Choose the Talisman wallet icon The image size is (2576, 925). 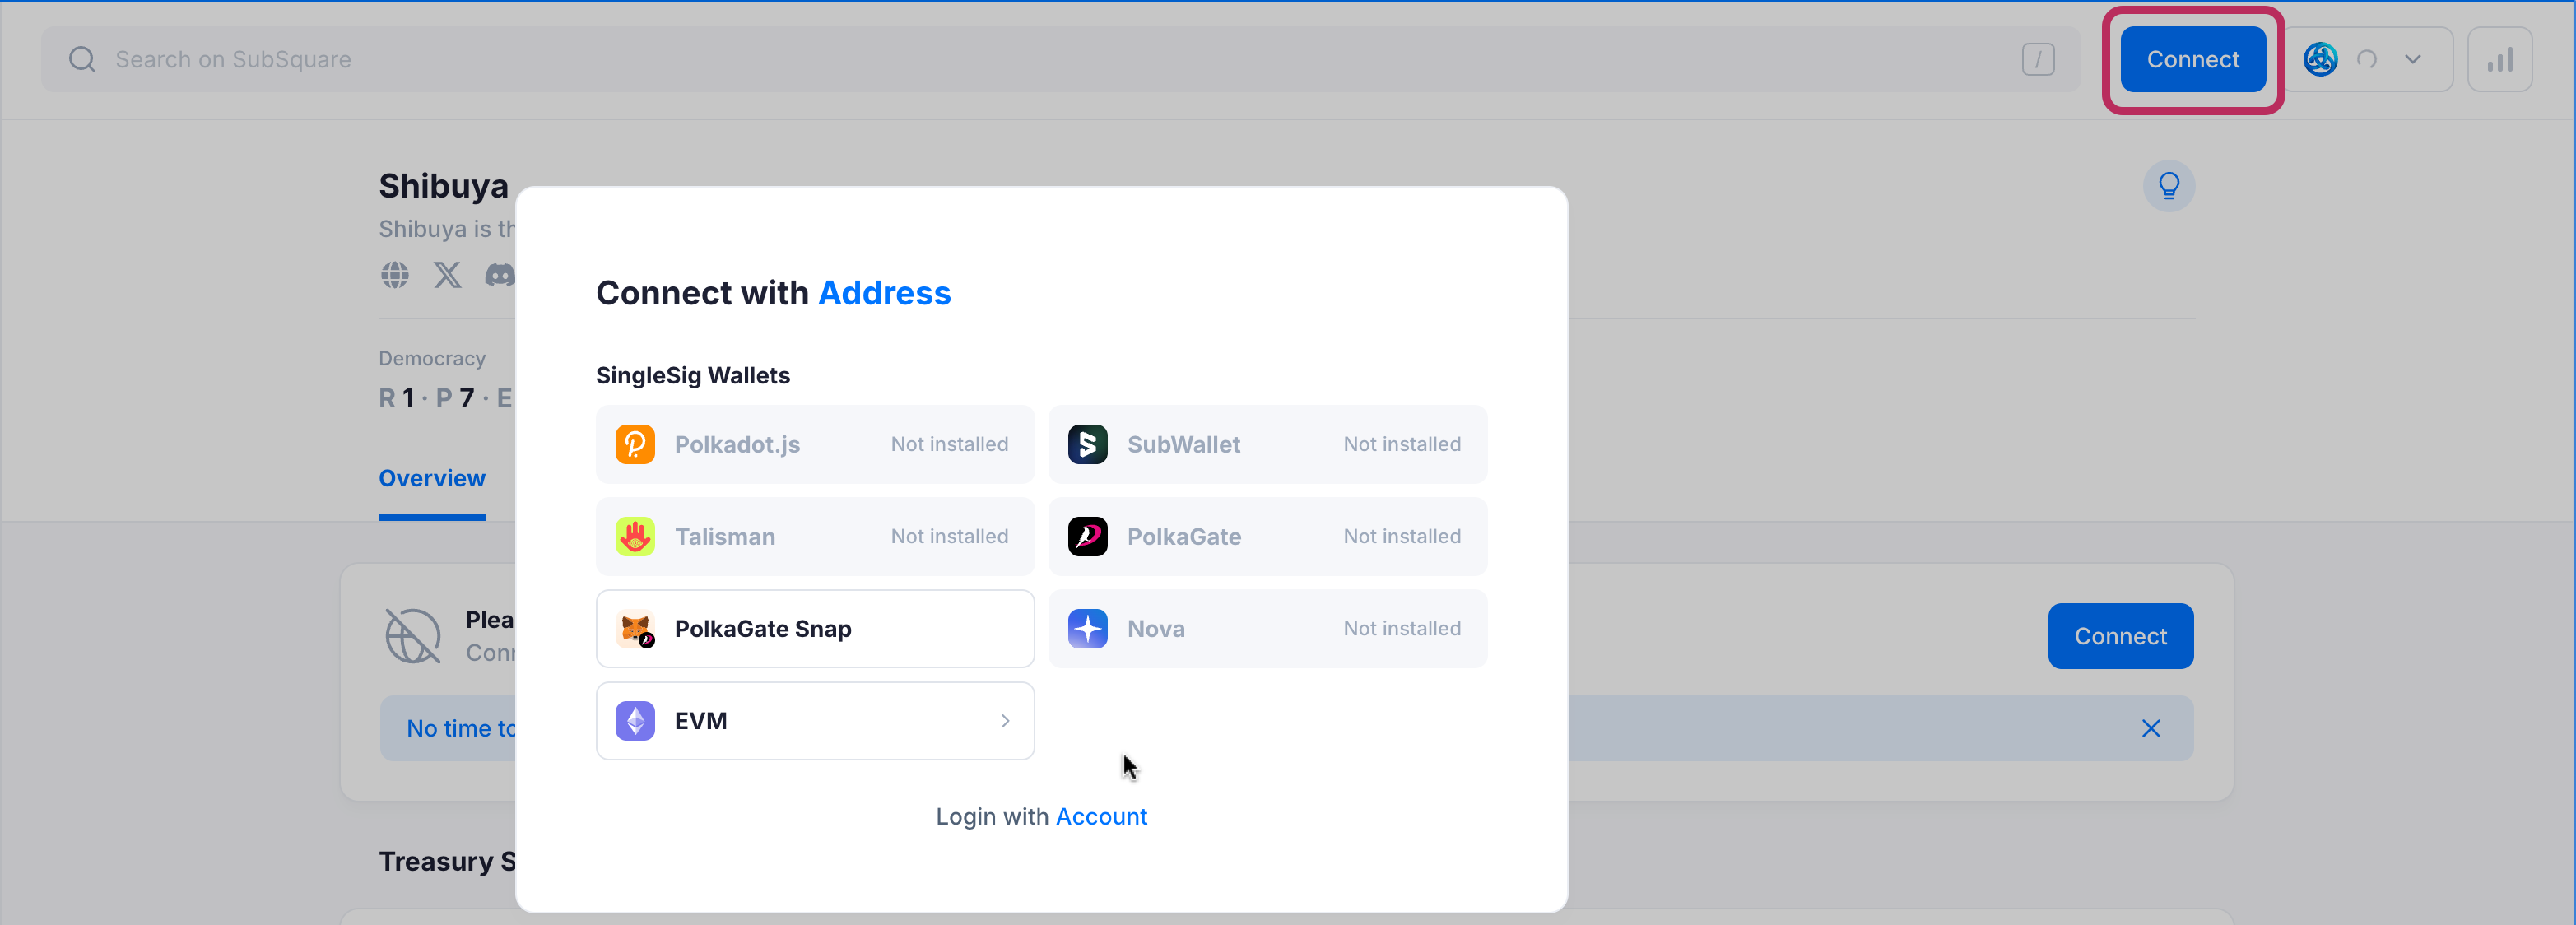(634, 537)
